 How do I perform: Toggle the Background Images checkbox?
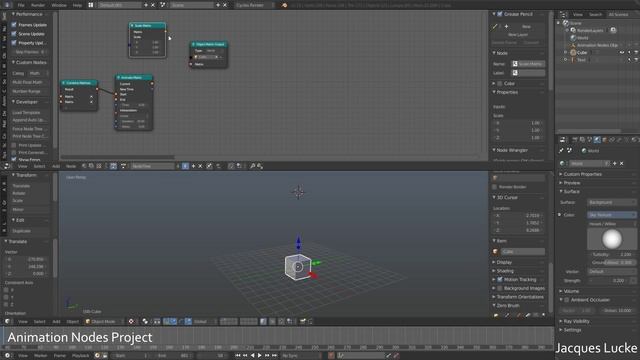(500, 289)
